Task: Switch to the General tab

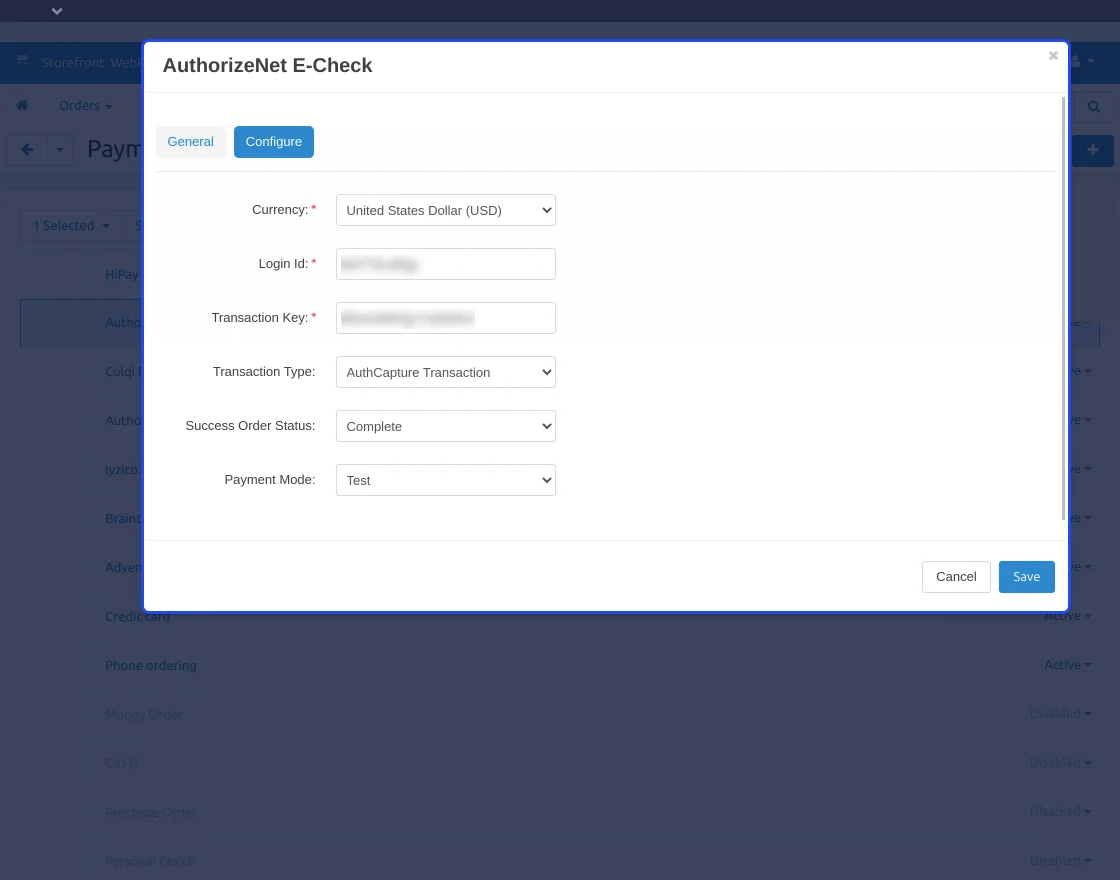Action: pyautogui.click(x=190, y=141)
